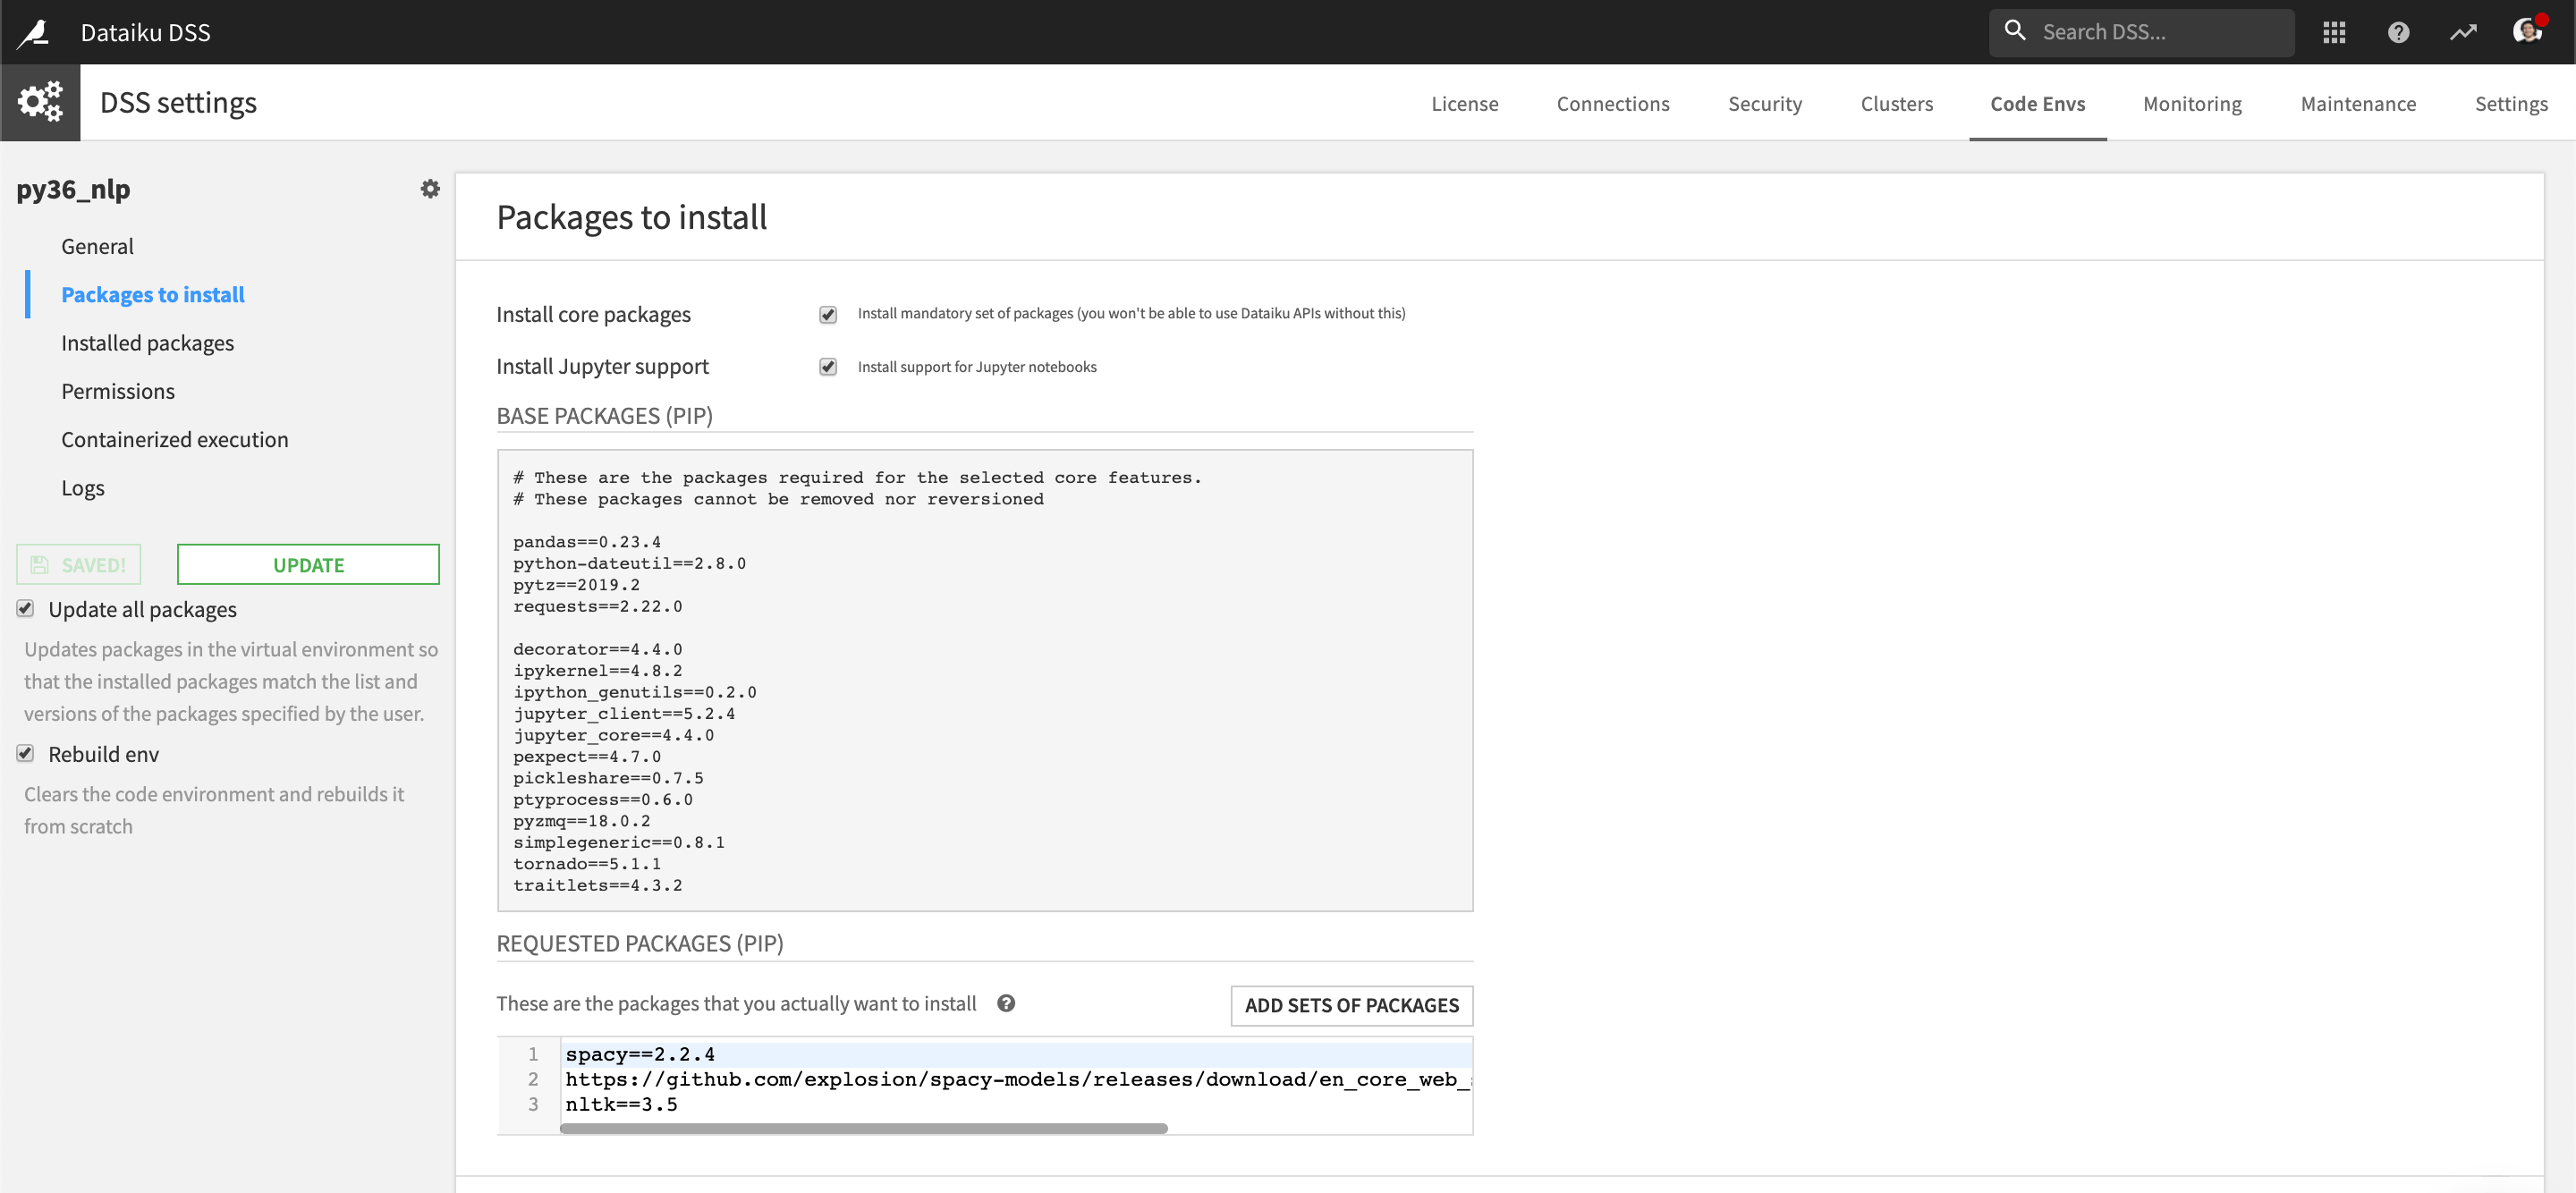Click the DSS settings gears icon
Screen dimensions: 2576x1193
point(40,103)
